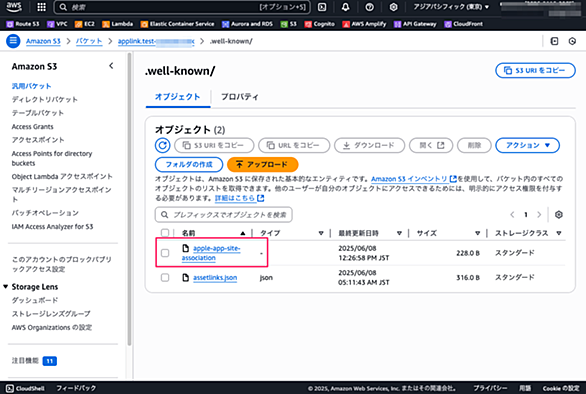The width and height of the screenshot is (586, 394).
Task: Open the VPC bookmark
Action: coord(57,24)
